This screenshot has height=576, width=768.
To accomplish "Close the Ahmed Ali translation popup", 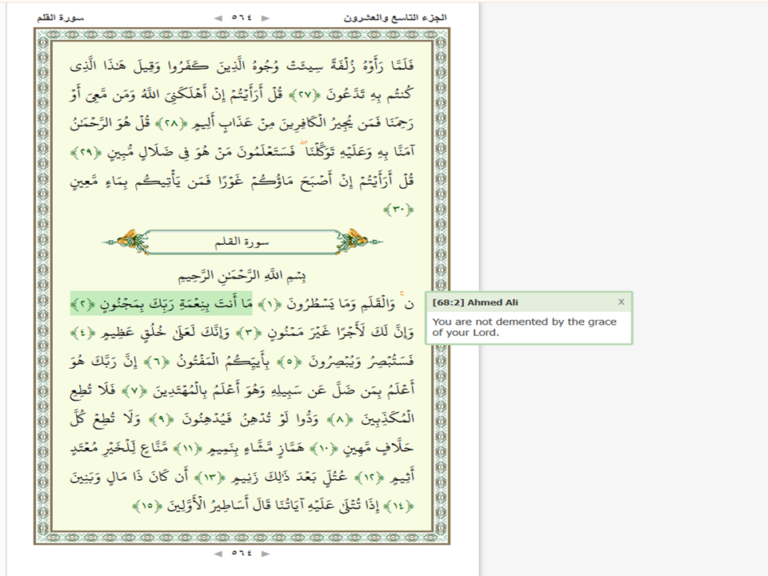I will (x=621, y=302).
